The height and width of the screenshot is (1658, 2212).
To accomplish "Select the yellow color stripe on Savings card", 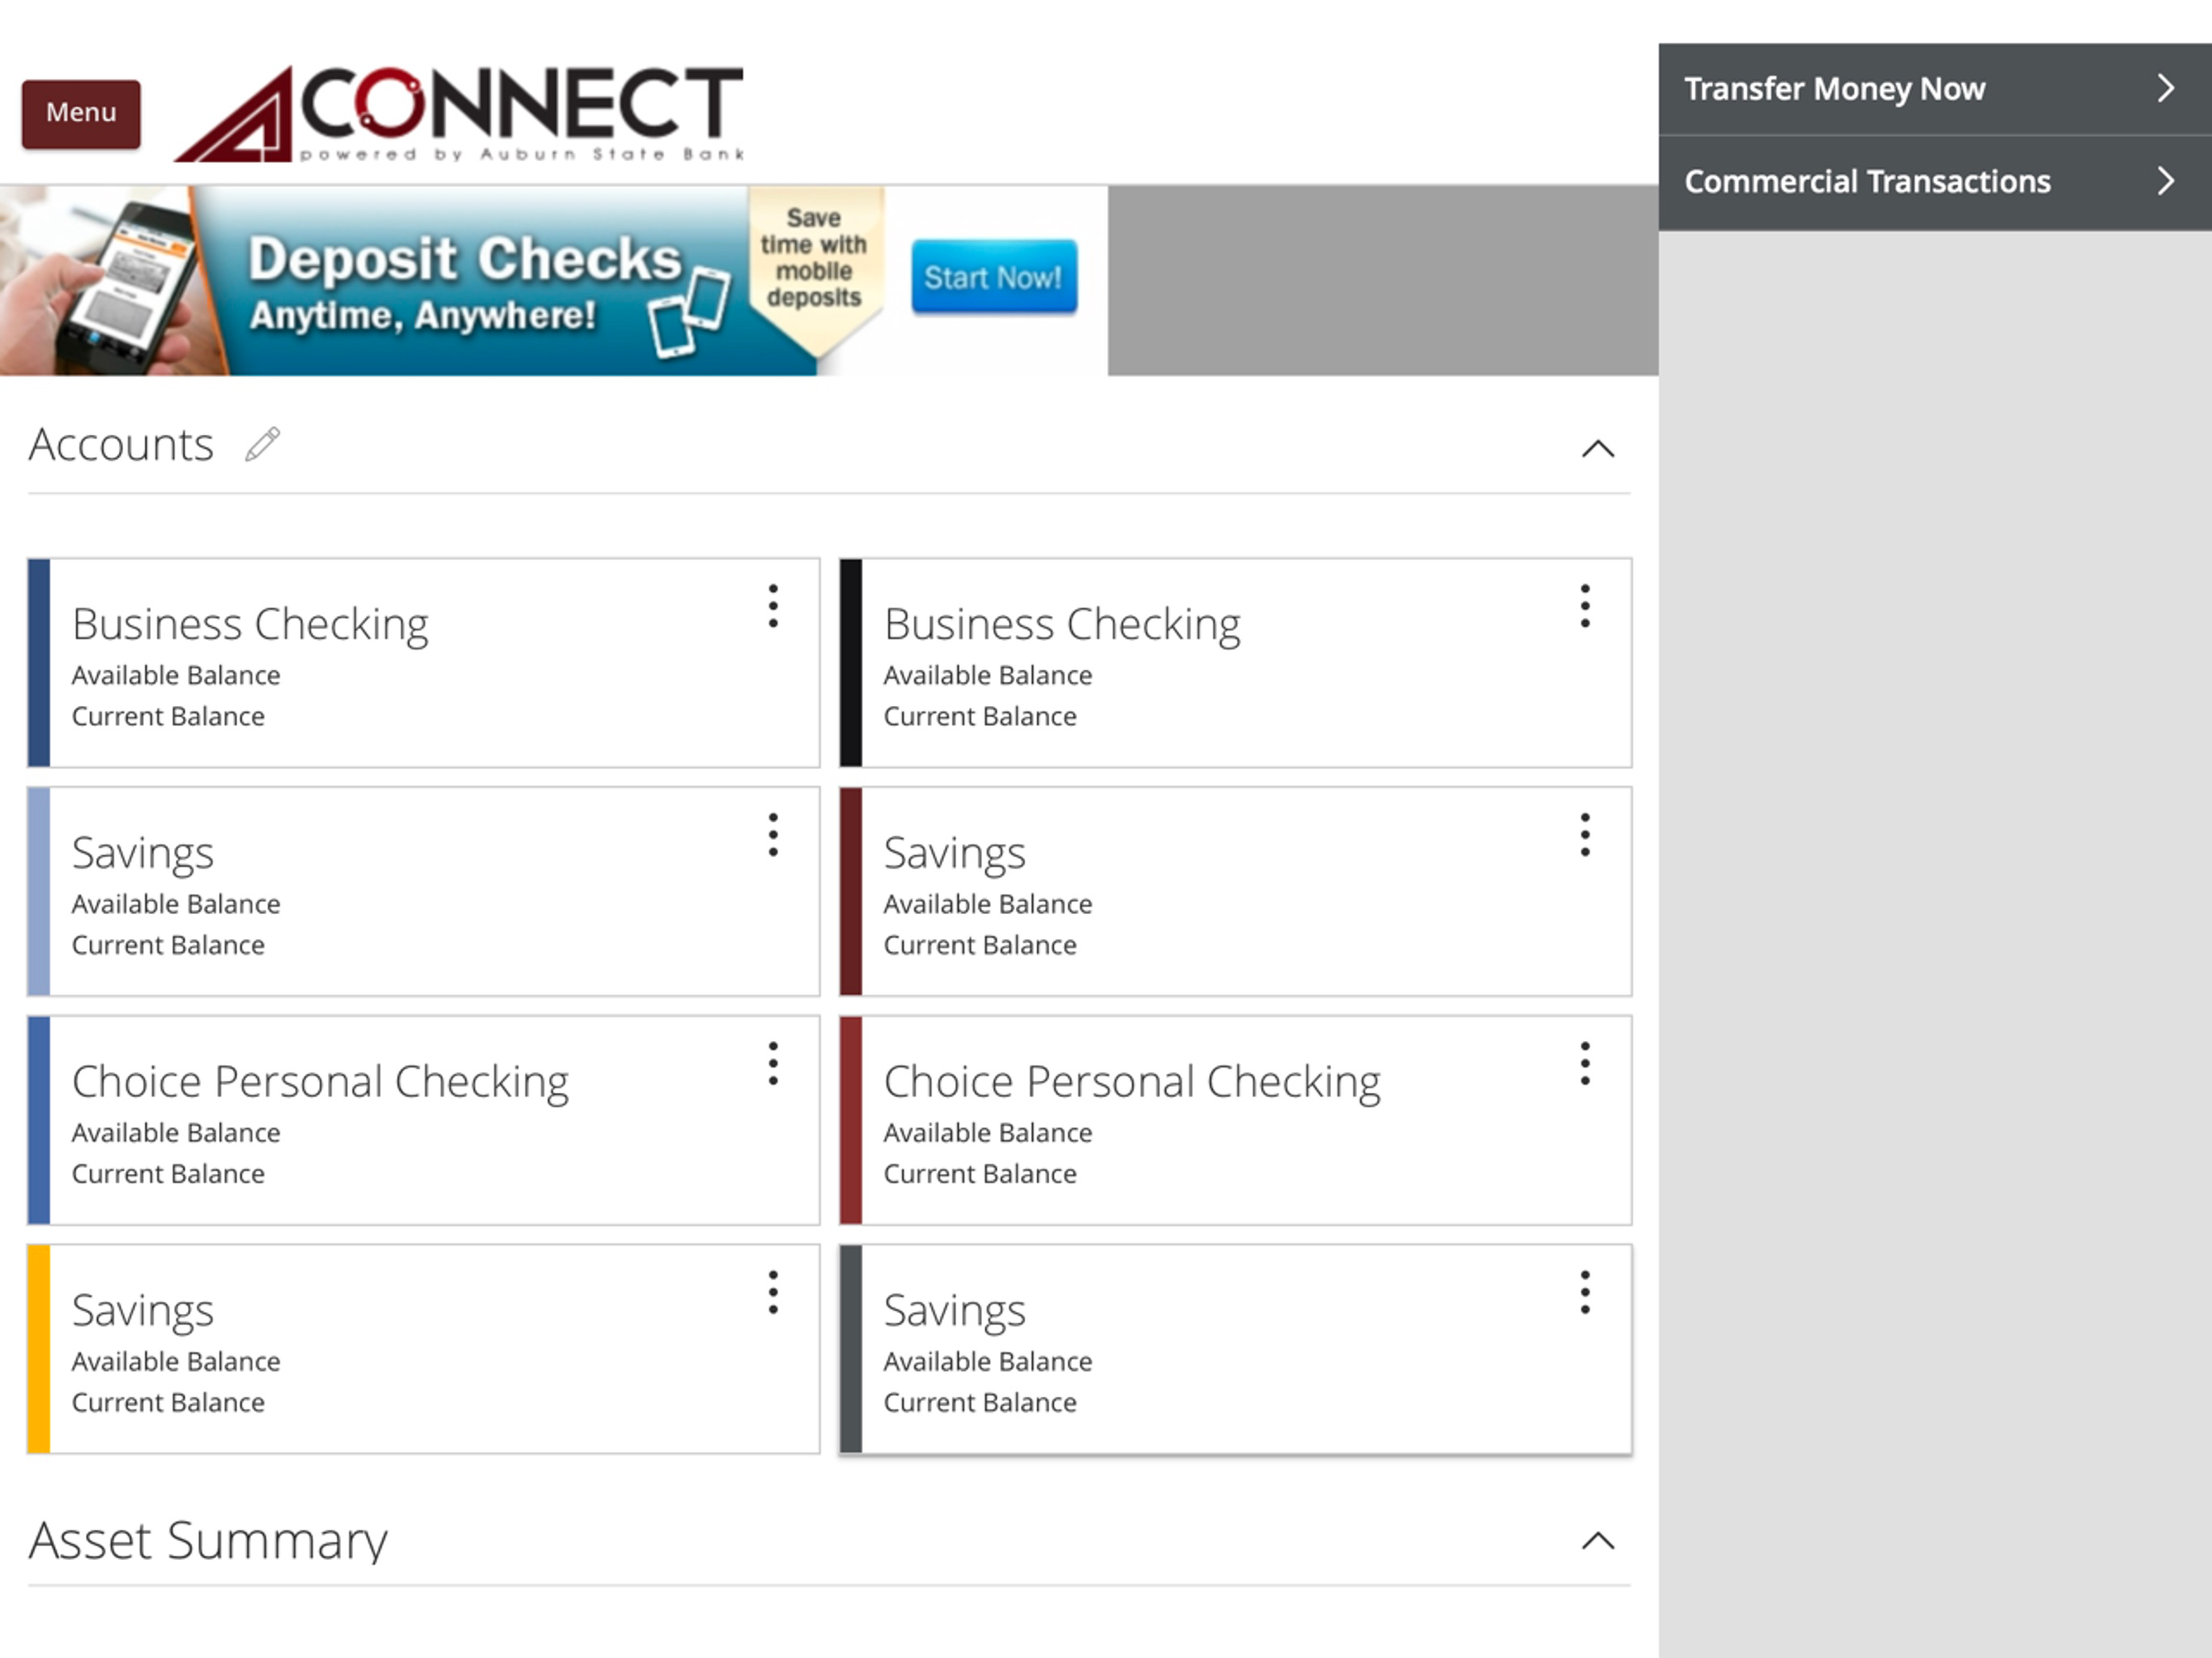I will click(x=39, y=1349).
